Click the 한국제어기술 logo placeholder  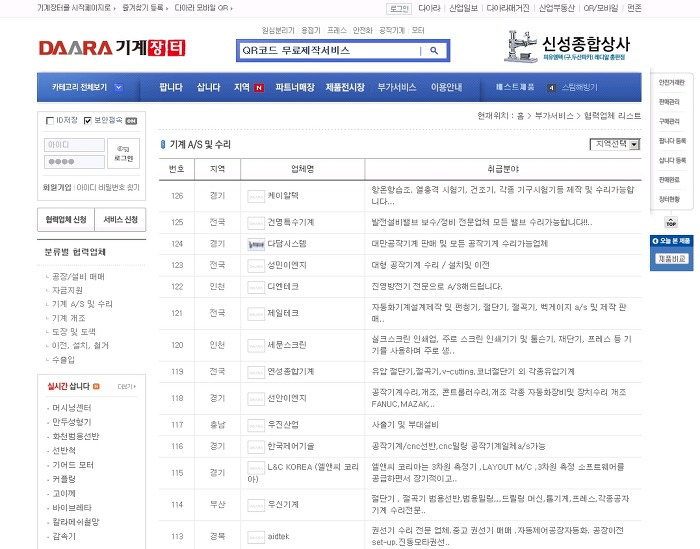pyautogui.click(x=256, y=446)
